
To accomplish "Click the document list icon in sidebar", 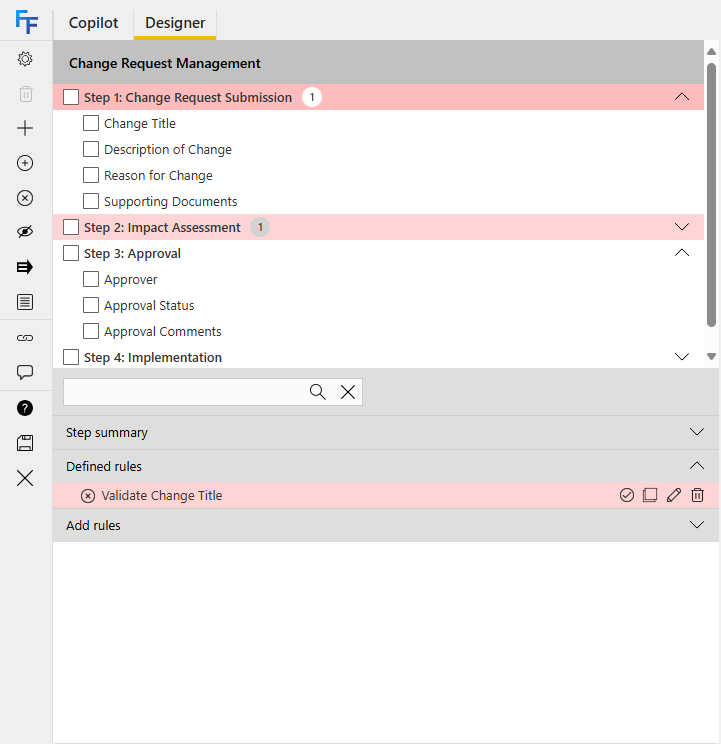I will [25, 302].
